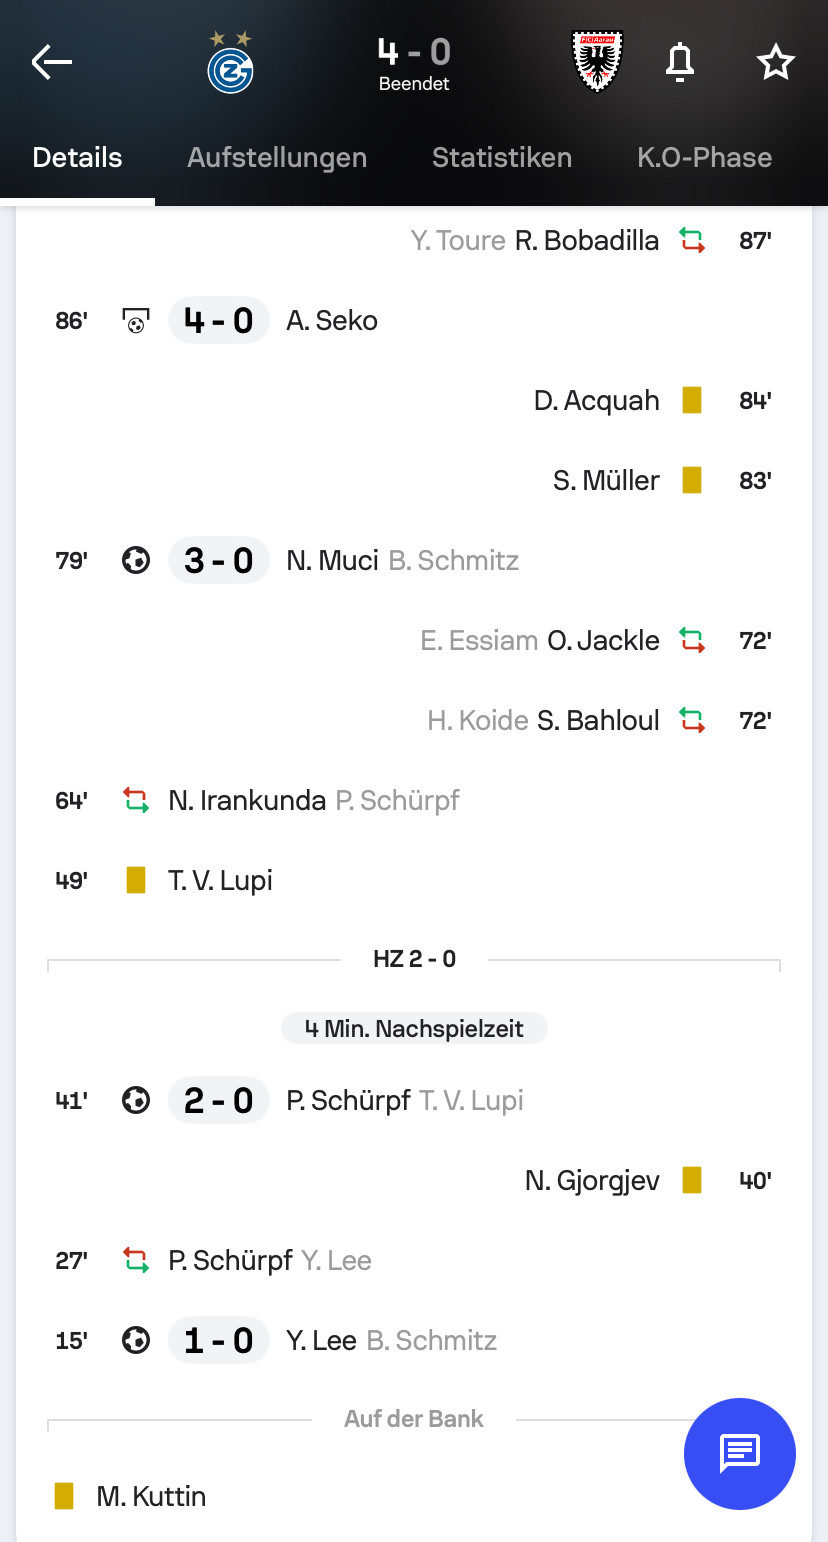Tap T. V. Lupi's yellow card icon
This screenshot has width=828, height=1542.
coord(136,880)
